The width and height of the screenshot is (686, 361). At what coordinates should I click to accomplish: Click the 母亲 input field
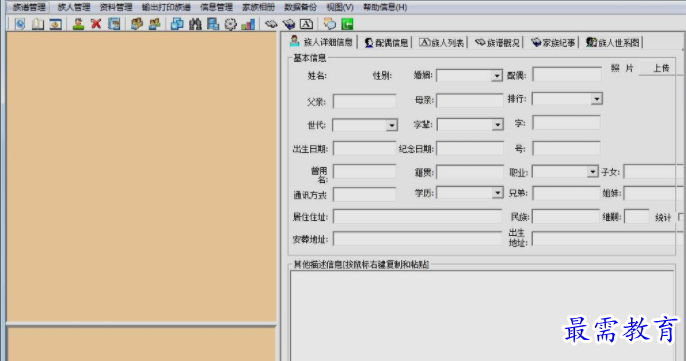click(470, 100)
